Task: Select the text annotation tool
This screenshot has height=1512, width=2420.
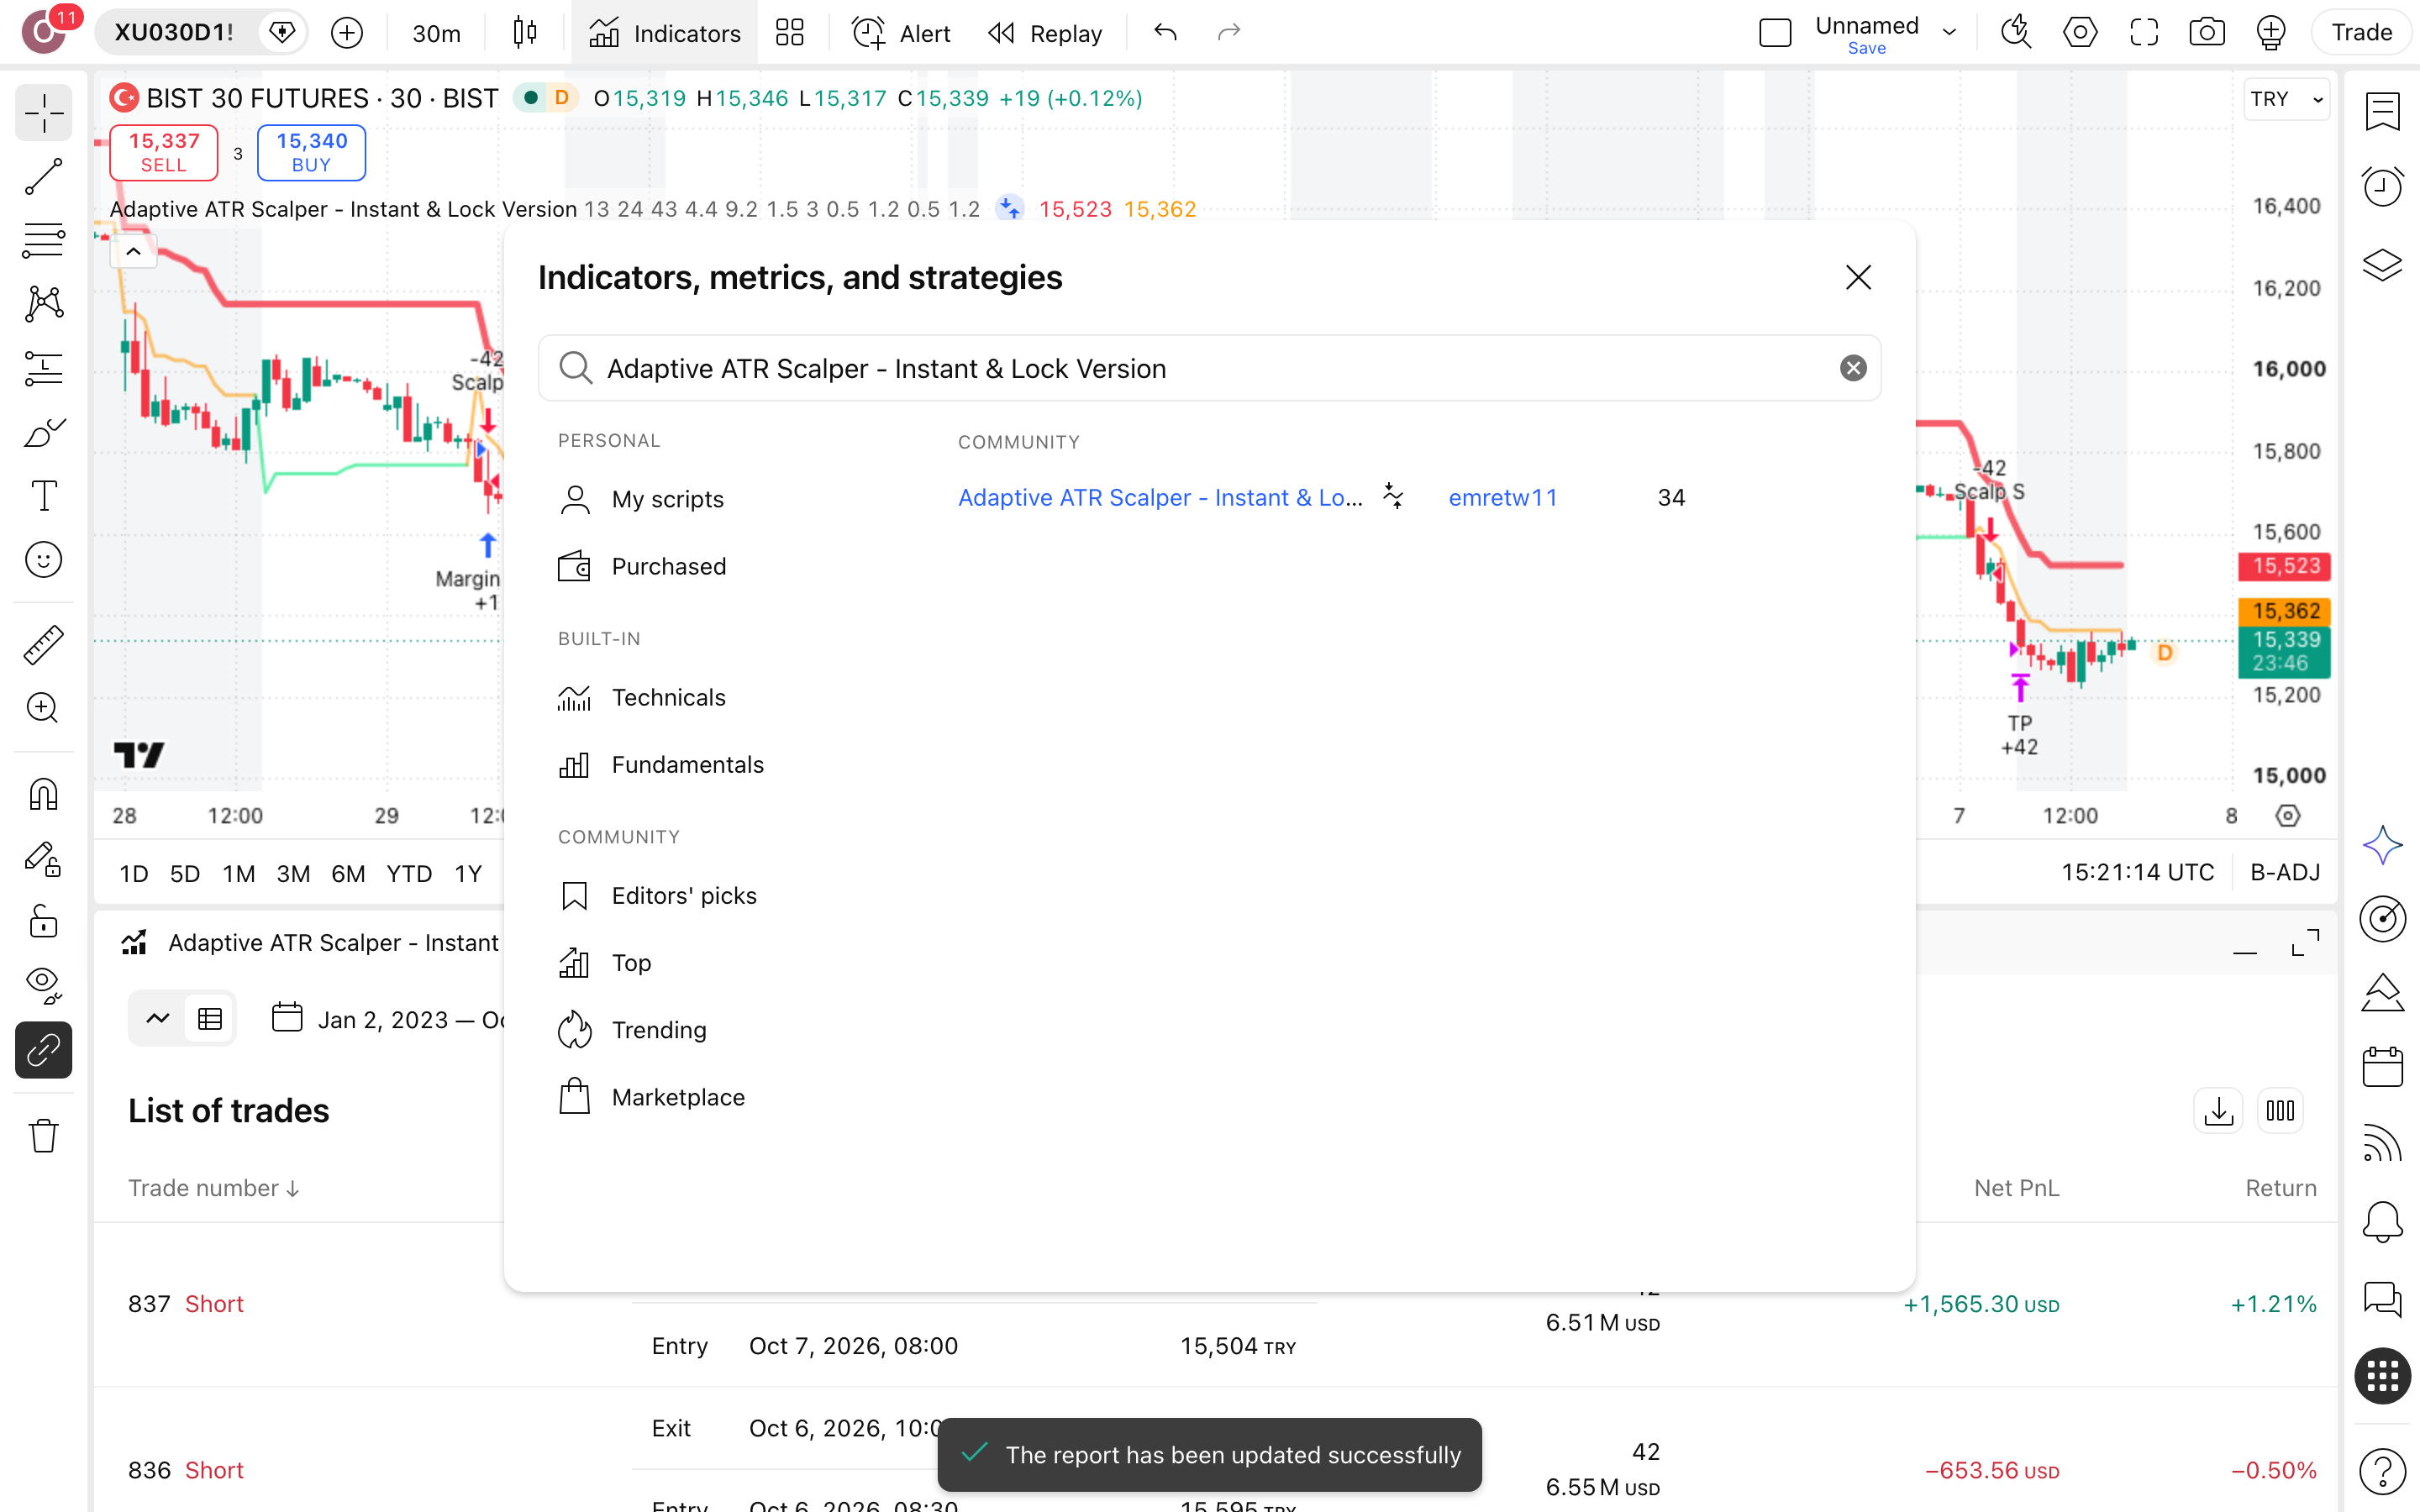Action: point(43,496)
